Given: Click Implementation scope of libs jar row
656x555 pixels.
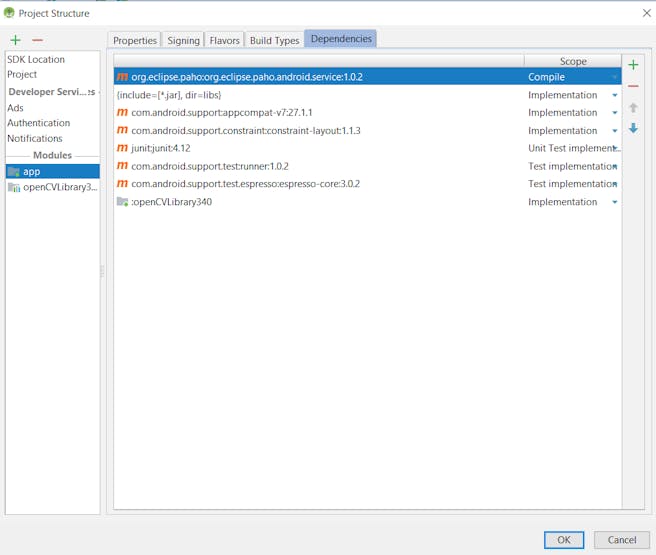Looking at the screenshot, I should [x=563, y=95].
